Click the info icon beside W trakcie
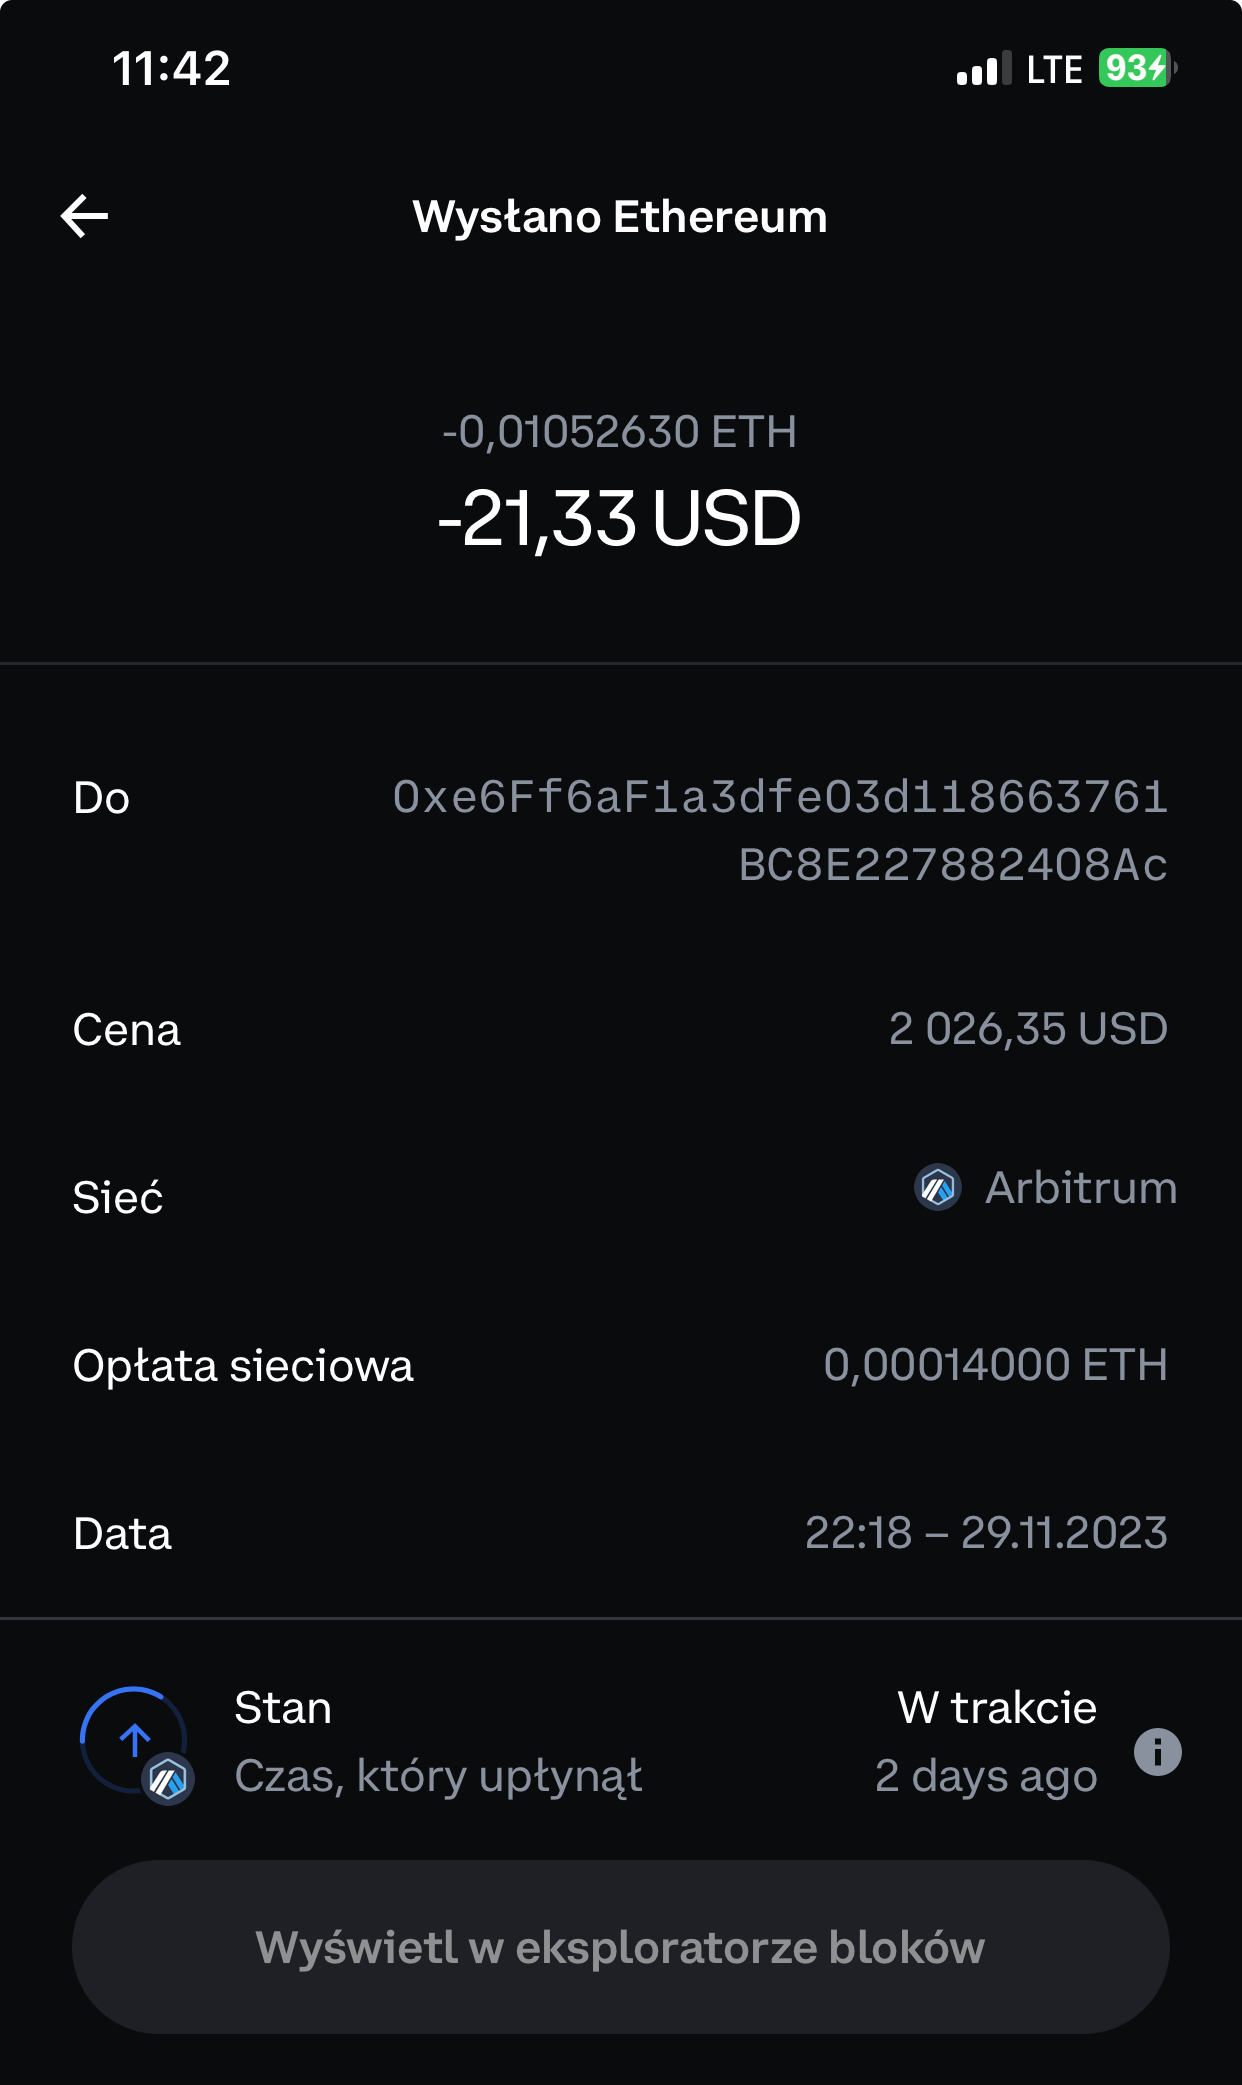Image resolution: width=1242 pixels, height=2085 pixels. [1157, 1752]
